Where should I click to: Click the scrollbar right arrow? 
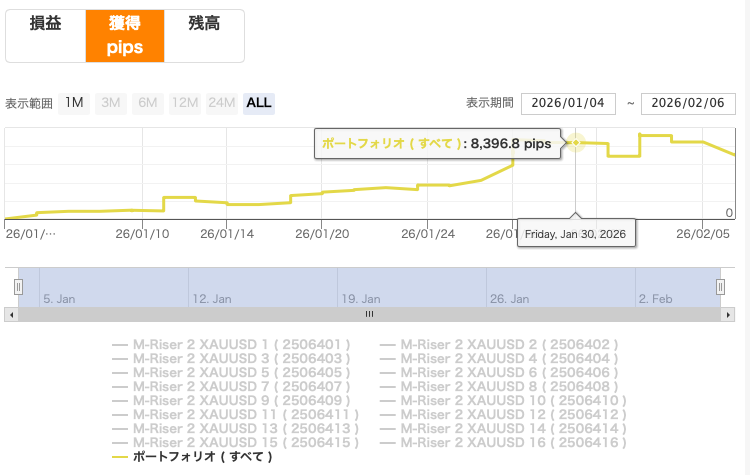[x=727, y=314]
